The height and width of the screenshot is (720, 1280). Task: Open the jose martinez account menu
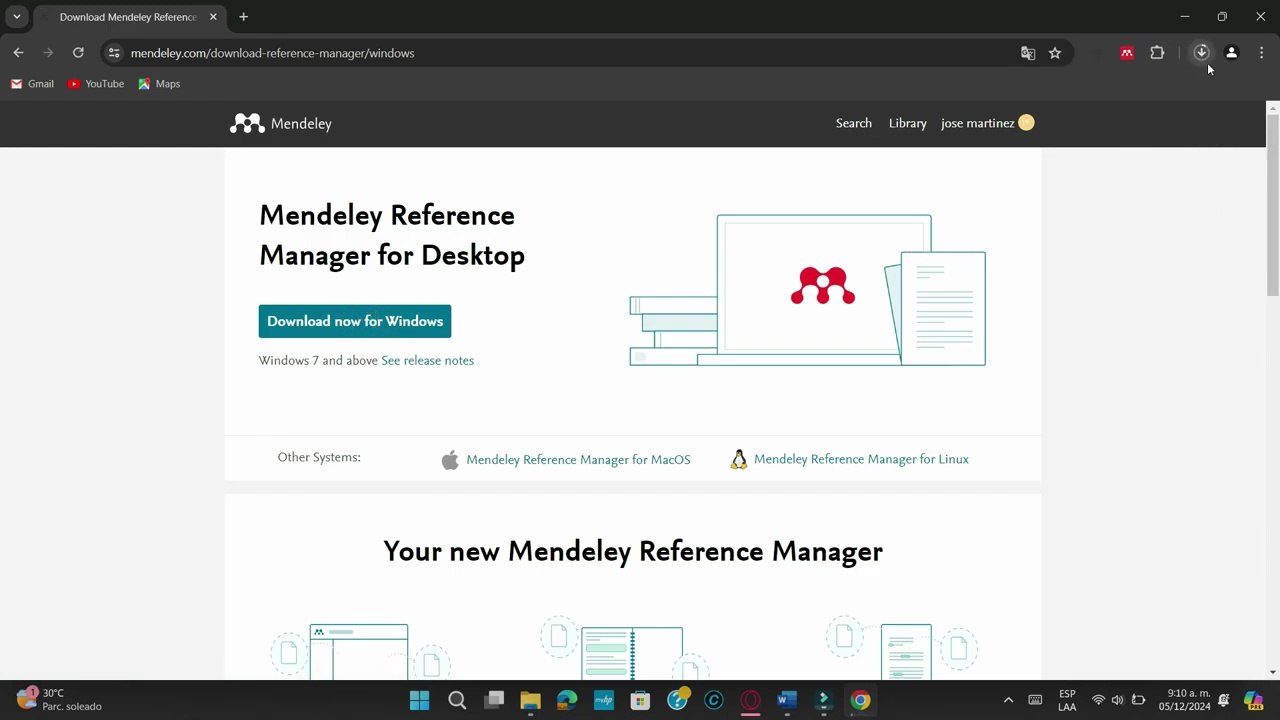coord(988,123)
